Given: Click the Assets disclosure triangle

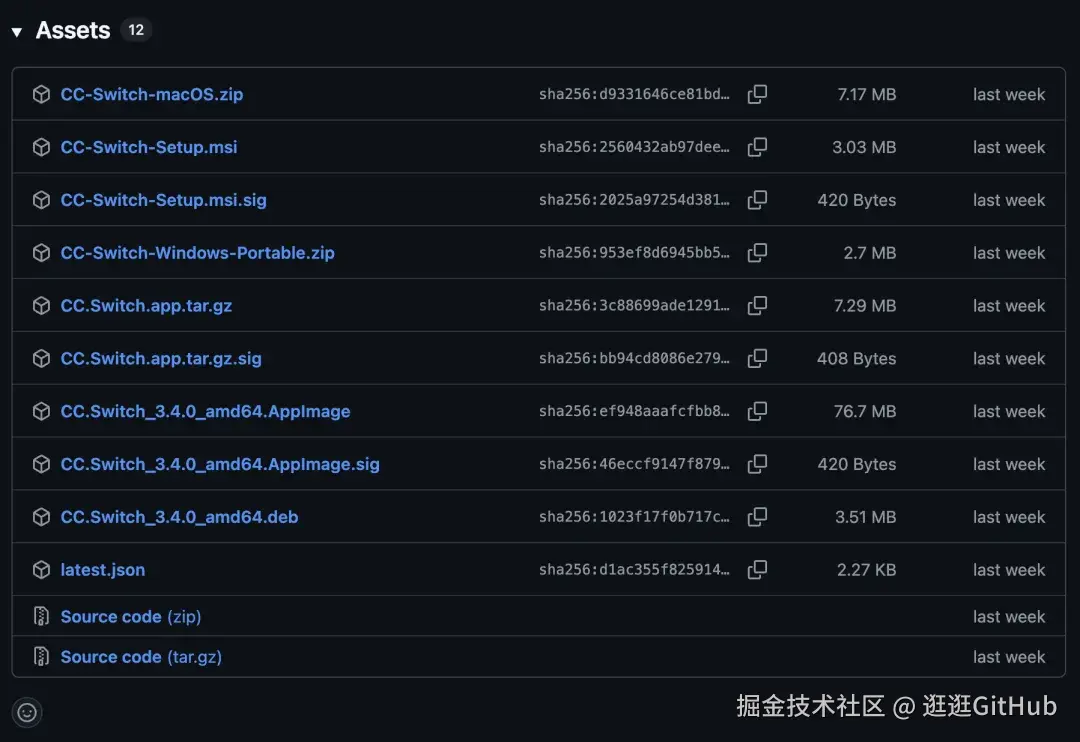Looking at the screenshot, I should 17,30.
